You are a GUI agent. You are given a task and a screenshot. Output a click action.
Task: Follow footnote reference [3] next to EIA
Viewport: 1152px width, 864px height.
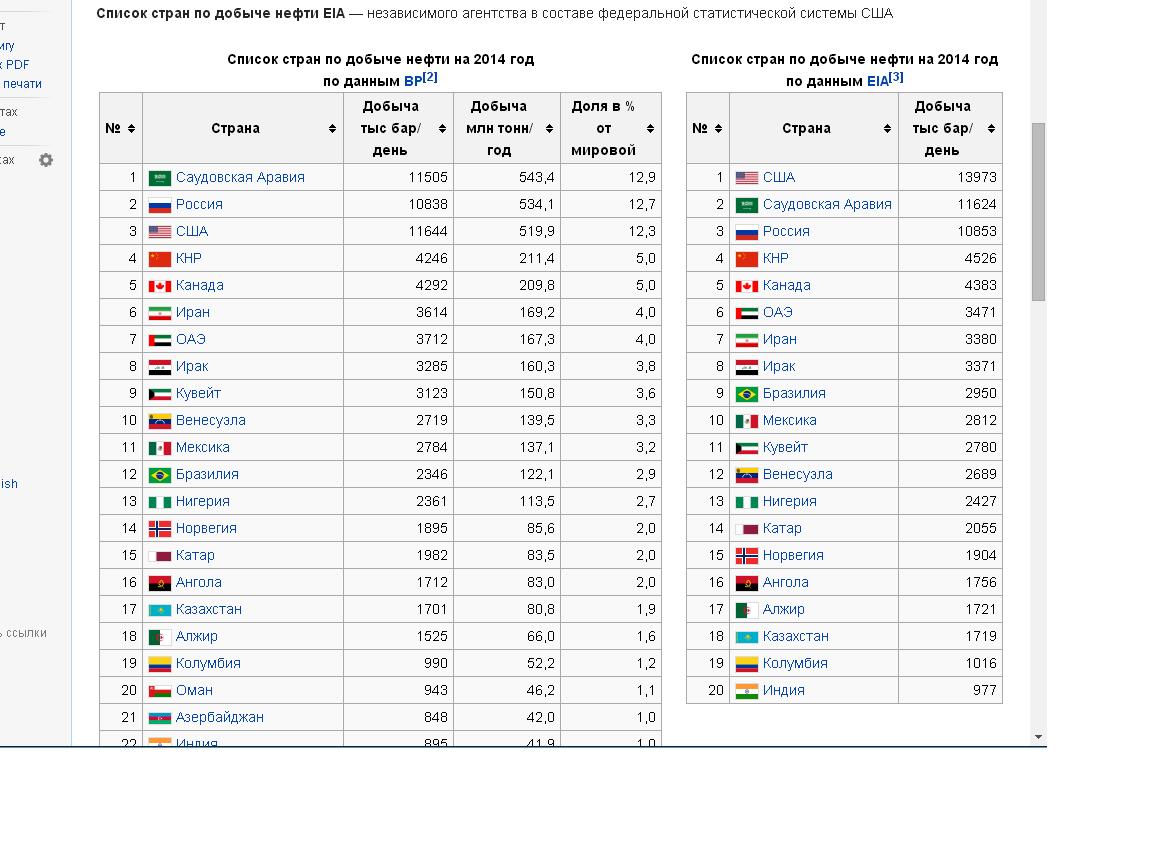click(896, 76)
